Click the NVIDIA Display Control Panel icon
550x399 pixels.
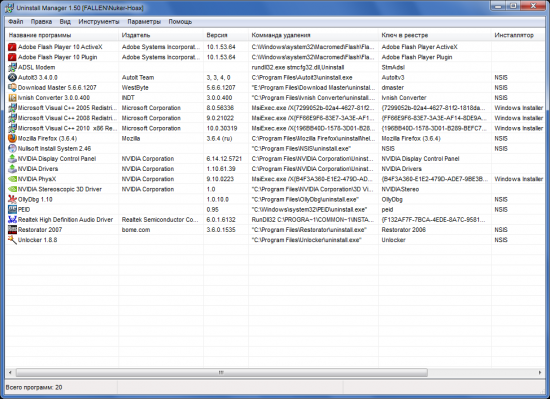point(12,159)
